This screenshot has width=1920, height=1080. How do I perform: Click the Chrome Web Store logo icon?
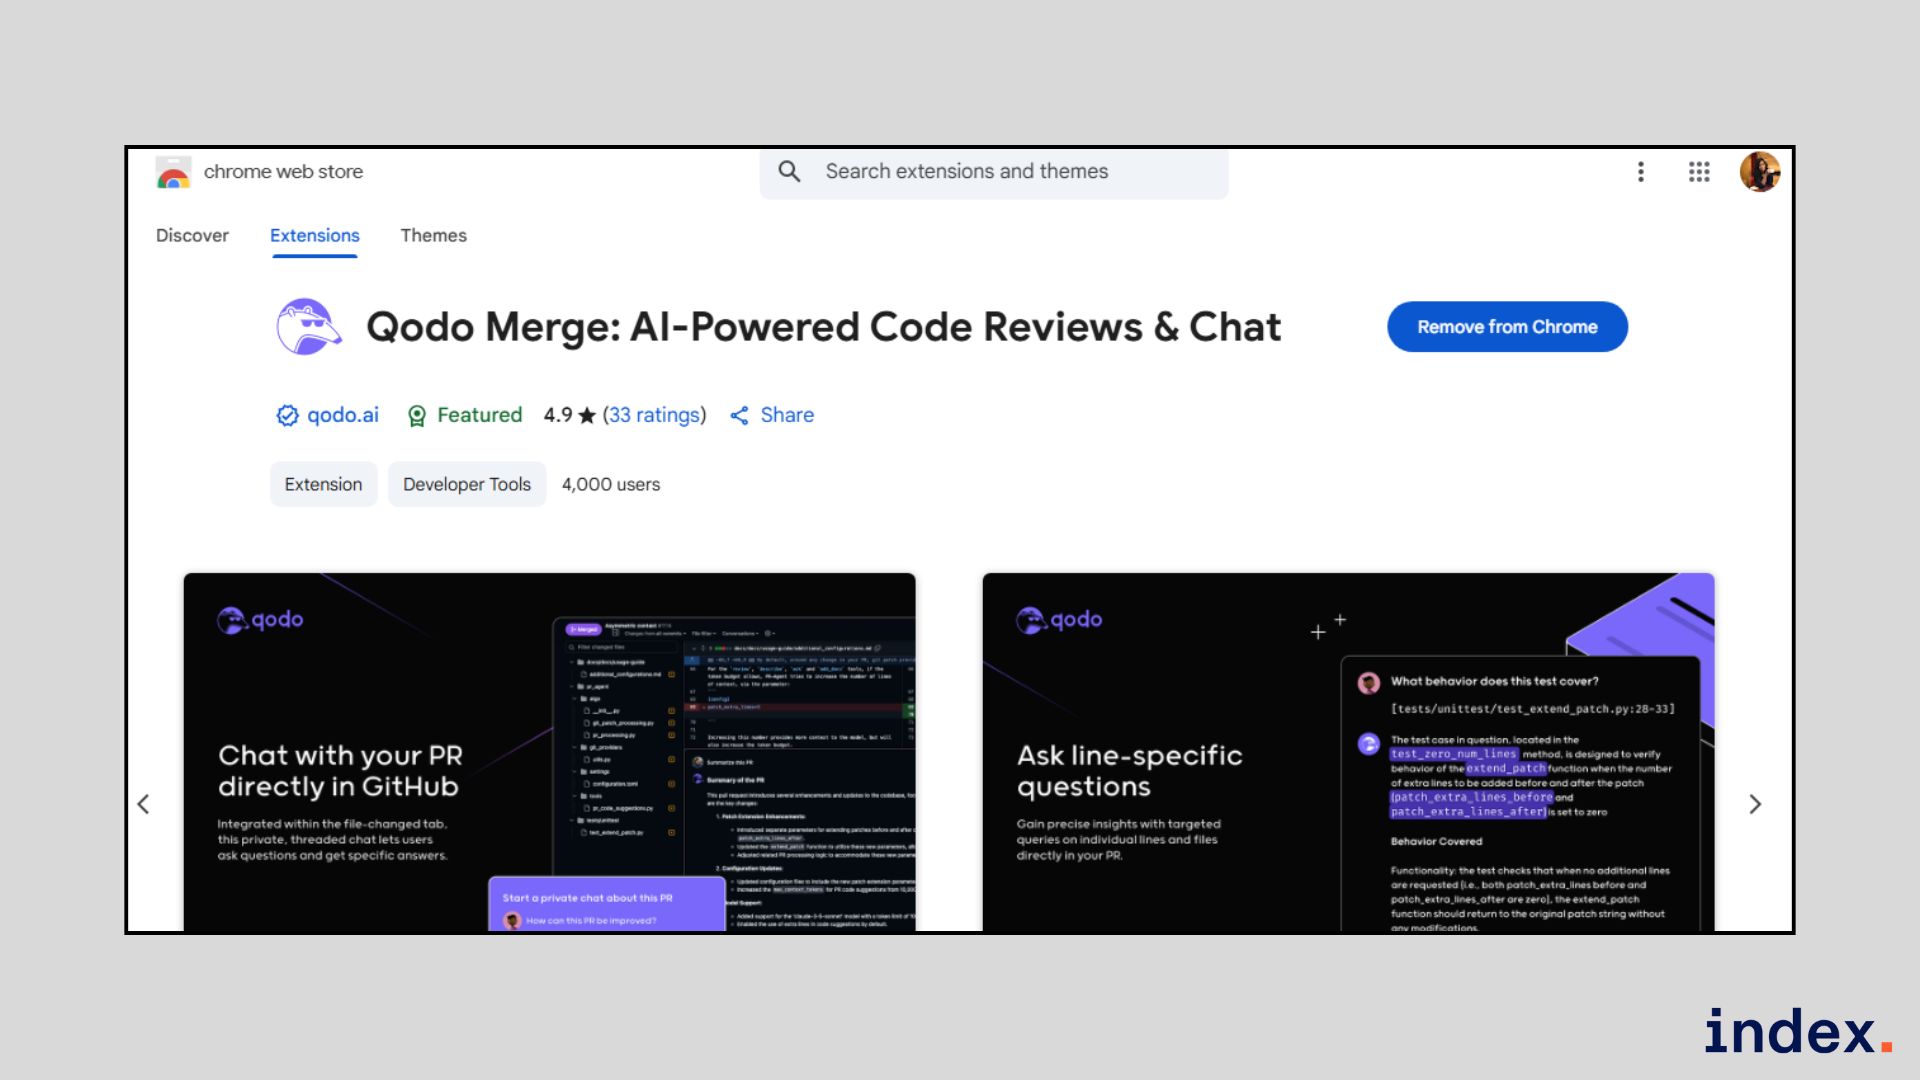pyautogui.click(x=172, y=172)
